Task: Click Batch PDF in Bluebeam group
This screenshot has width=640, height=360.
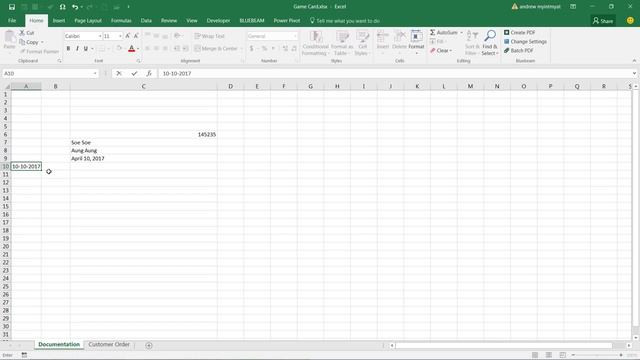Action: (x=518, y=51)
